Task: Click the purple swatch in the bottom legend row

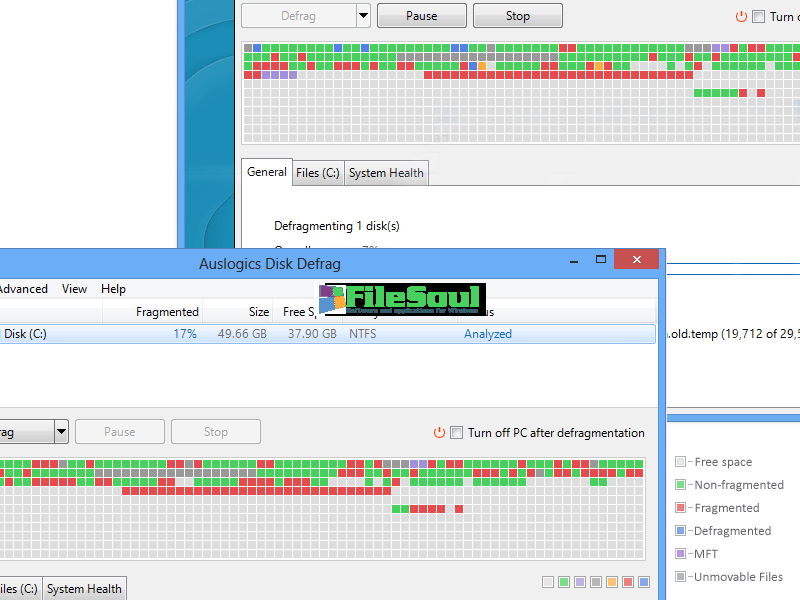Action: pyautogui.click(x=580, y=582)
